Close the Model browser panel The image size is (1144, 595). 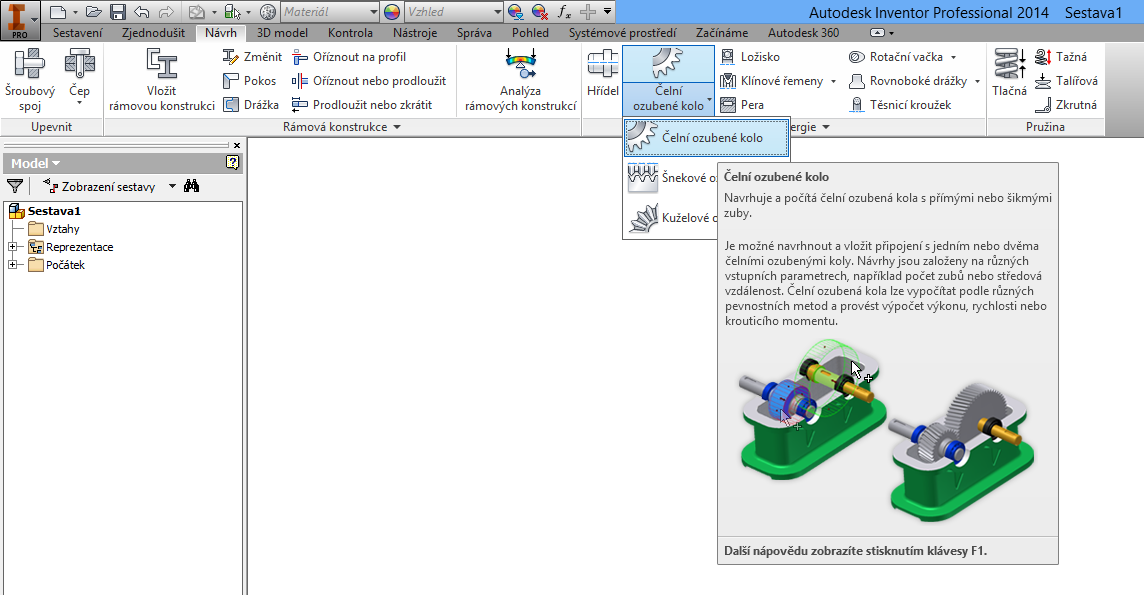236,146
